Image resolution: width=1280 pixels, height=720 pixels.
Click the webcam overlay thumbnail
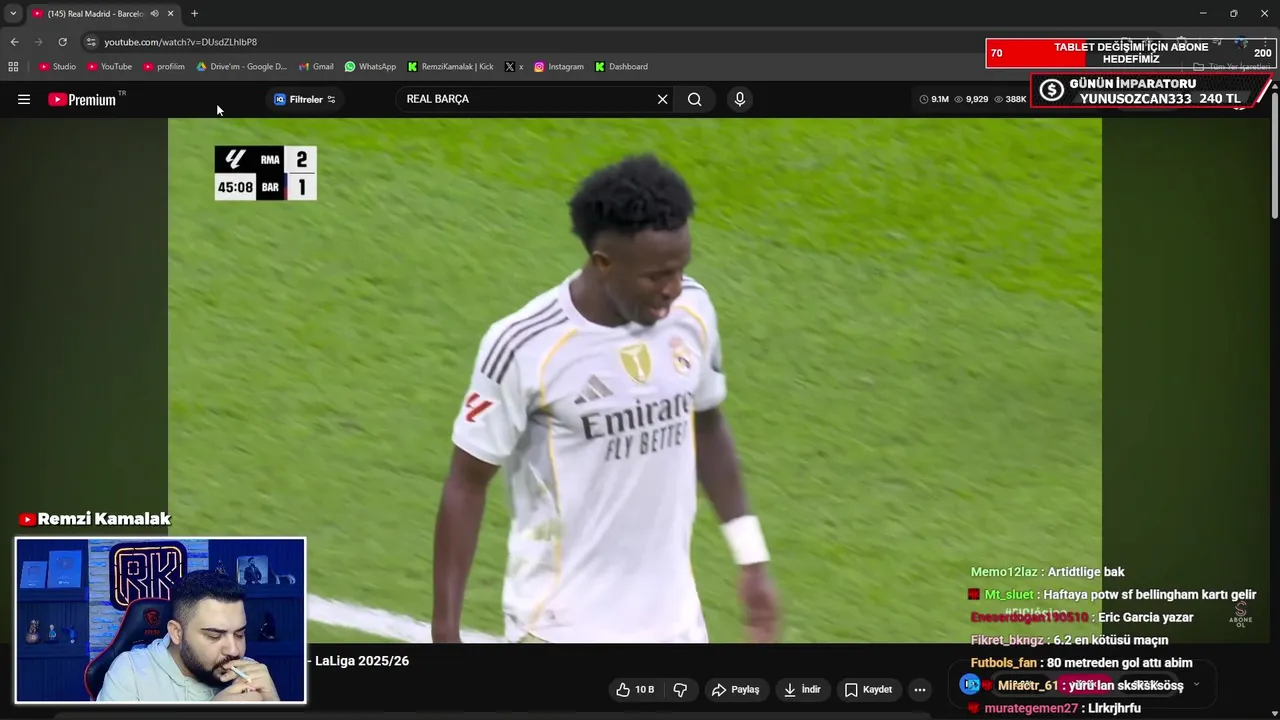point(160,620)
